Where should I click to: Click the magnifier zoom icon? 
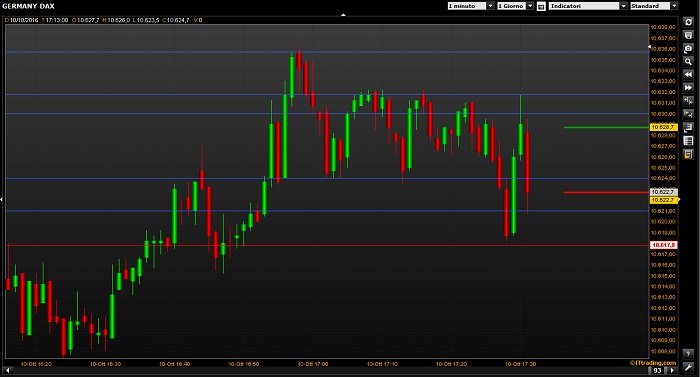(x=688, y=62)
